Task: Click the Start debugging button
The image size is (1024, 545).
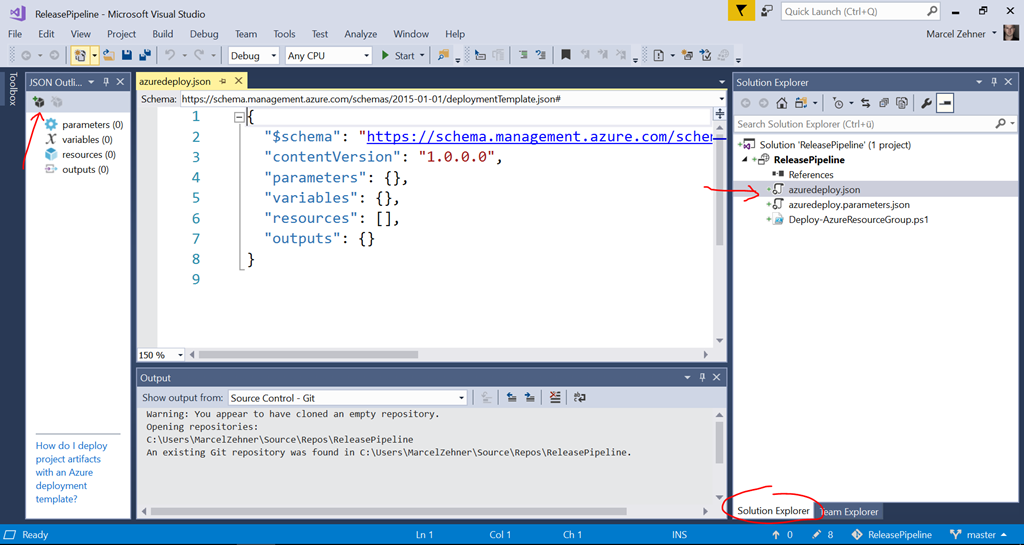Action: pyautogui.click(x=398, y=56)
